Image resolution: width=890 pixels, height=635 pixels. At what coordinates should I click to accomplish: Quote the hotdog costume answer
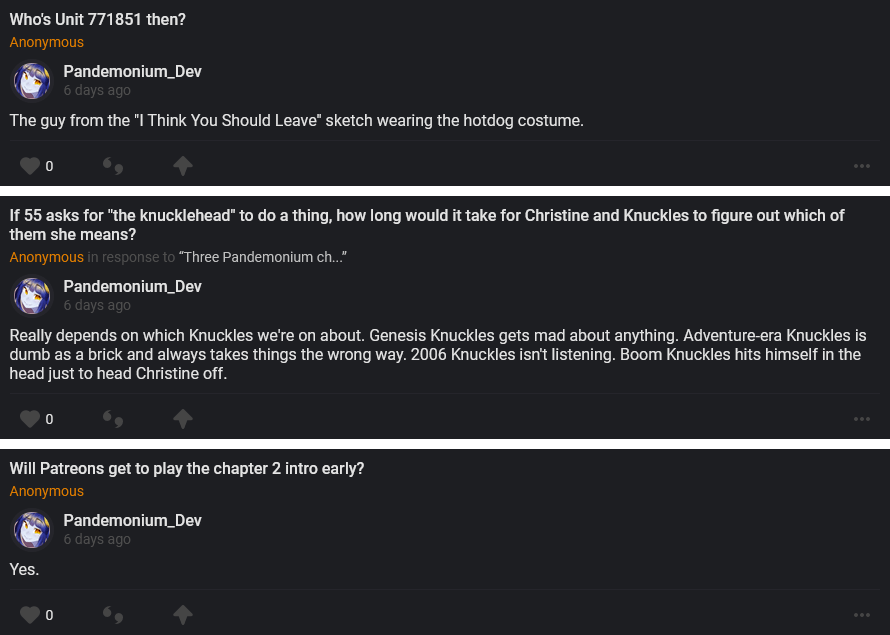[113, 166]
